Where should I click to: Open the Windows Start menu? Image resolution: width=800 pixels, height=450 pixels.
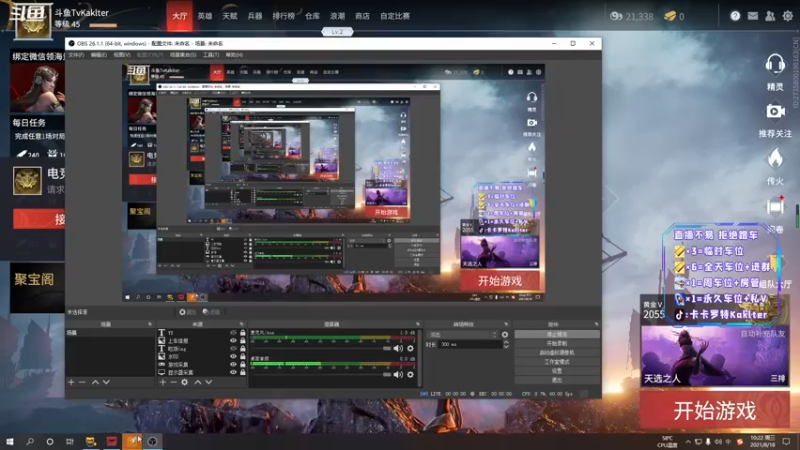(10, 441)
